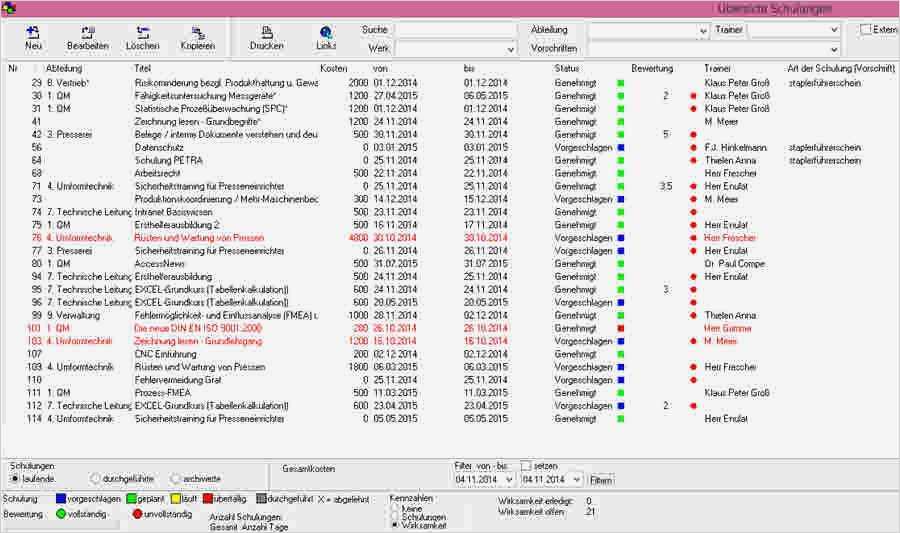Screen dimensions: 900x533
Task: Click green status square of row 29
Action: point(620,83)
